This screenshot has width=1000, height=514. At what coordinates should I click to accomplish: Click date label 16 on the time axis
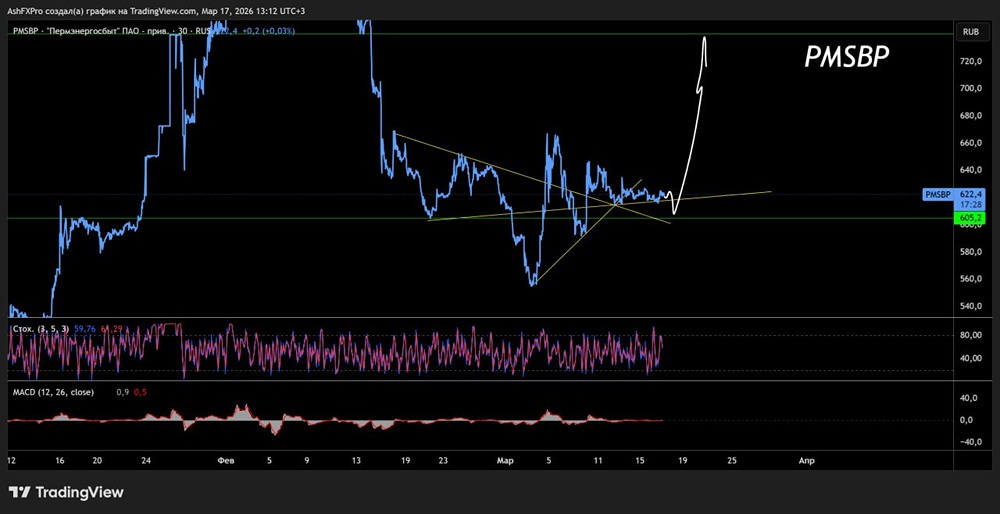[x=60, y=460]
